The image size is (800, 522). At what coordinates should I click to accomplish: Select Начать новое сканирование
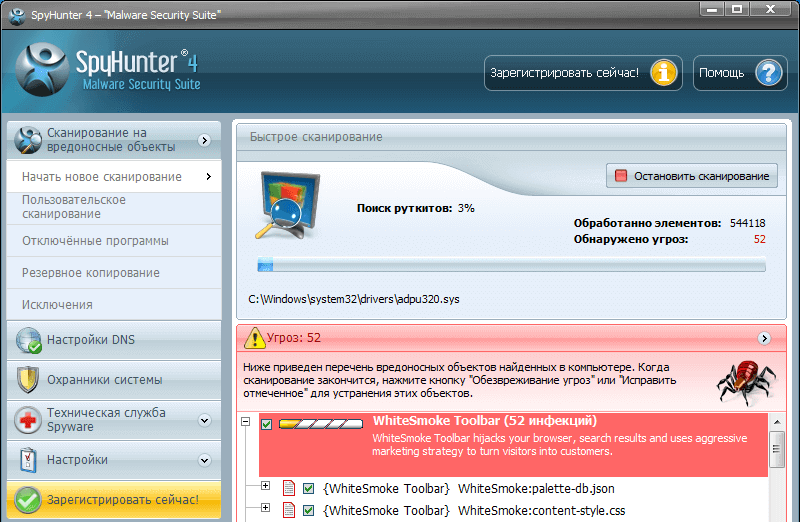click(x=114, y=177)
